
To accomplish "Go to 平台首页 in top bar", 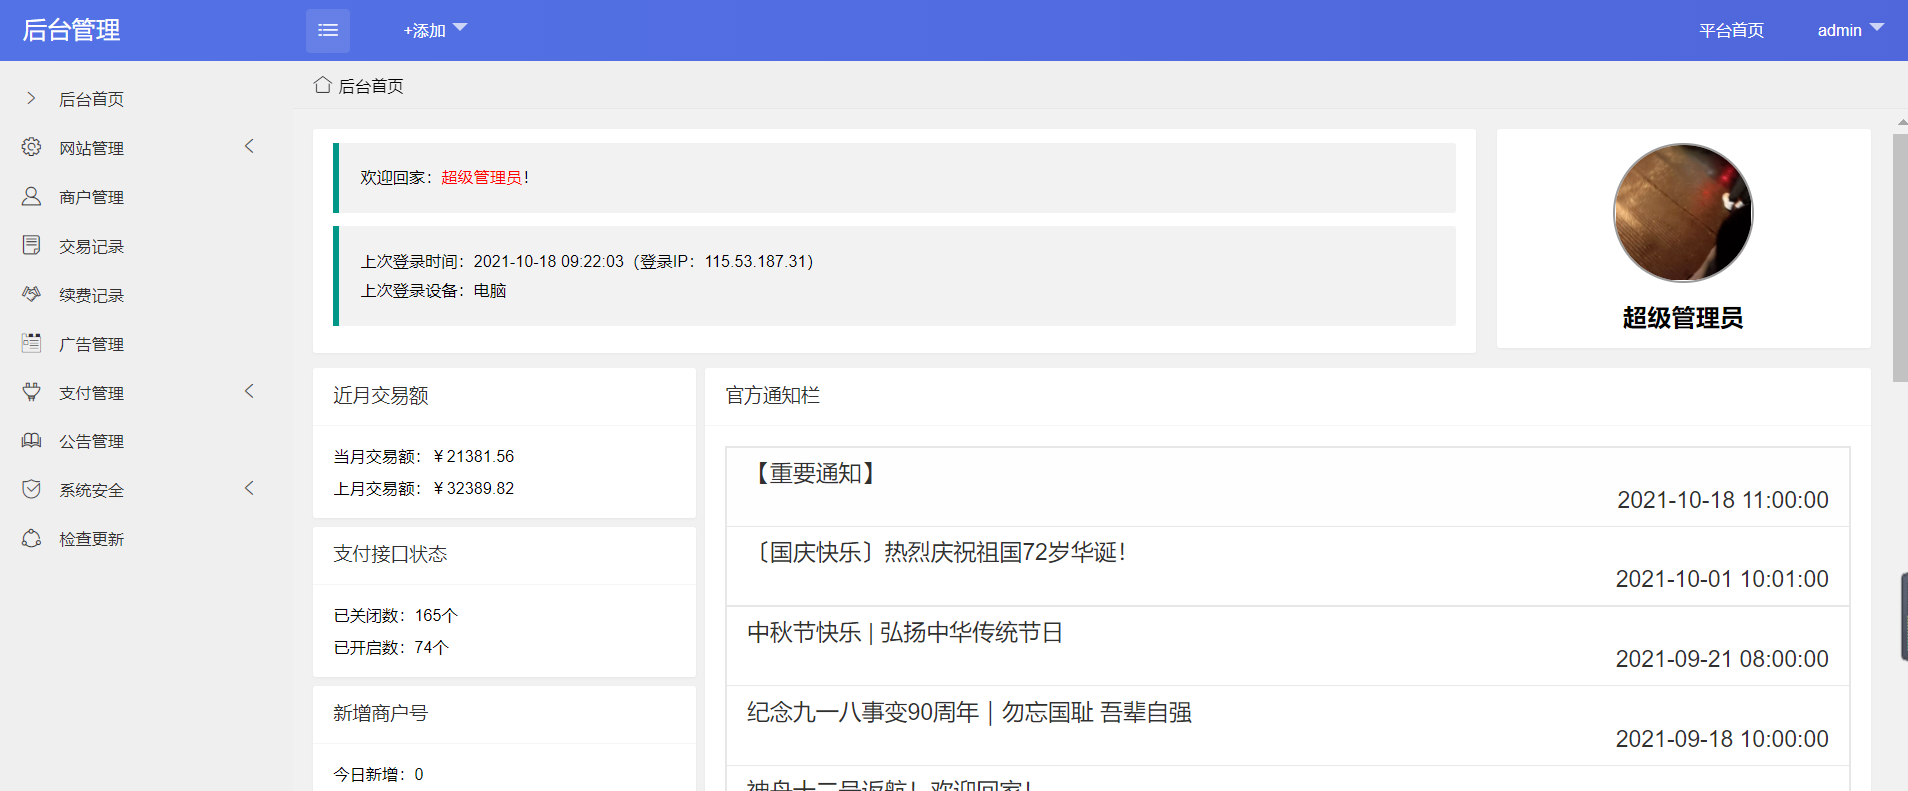I will pos(1731,30).
